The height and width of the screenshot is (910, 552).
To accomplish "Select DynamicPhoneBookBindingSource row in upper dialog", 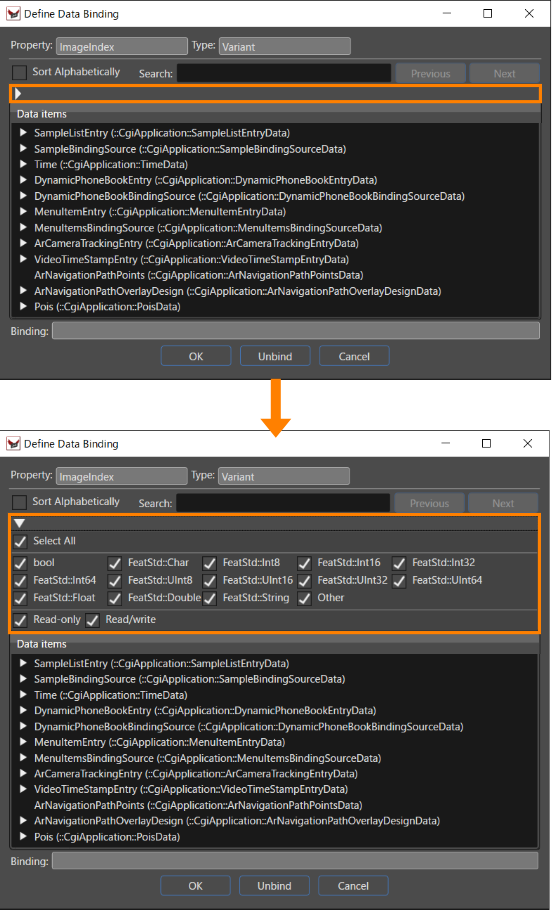I will click(x=249, y=196).
